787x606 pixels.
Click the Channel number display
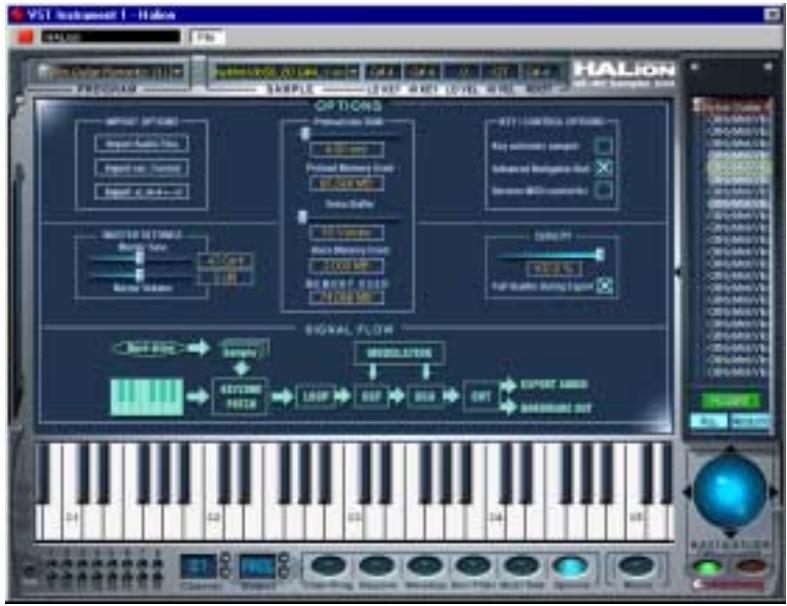coord(198,566)
